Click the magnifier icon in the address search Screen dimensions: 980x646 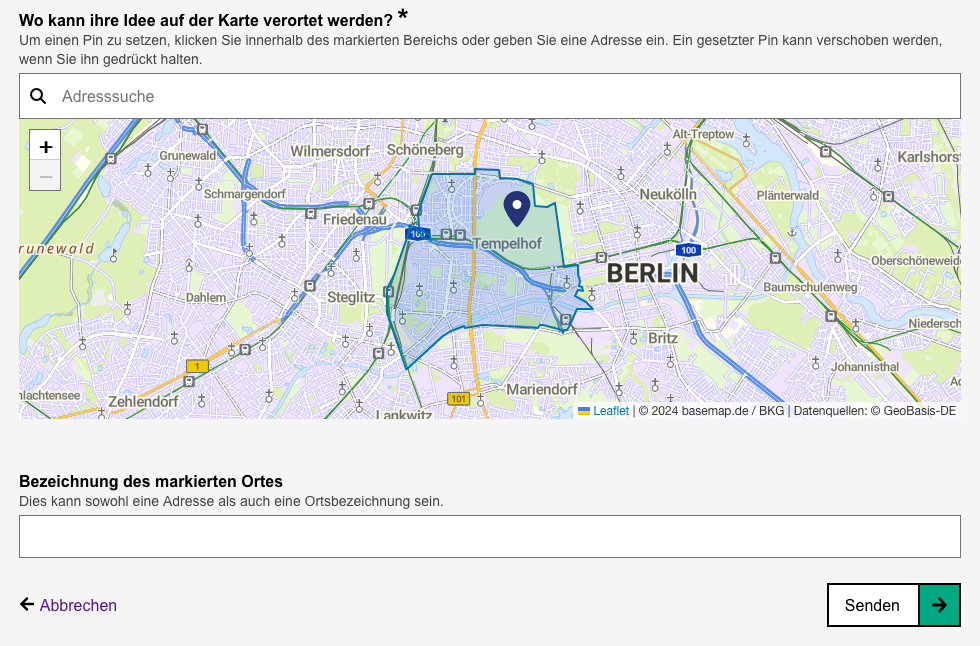[39, 96]
